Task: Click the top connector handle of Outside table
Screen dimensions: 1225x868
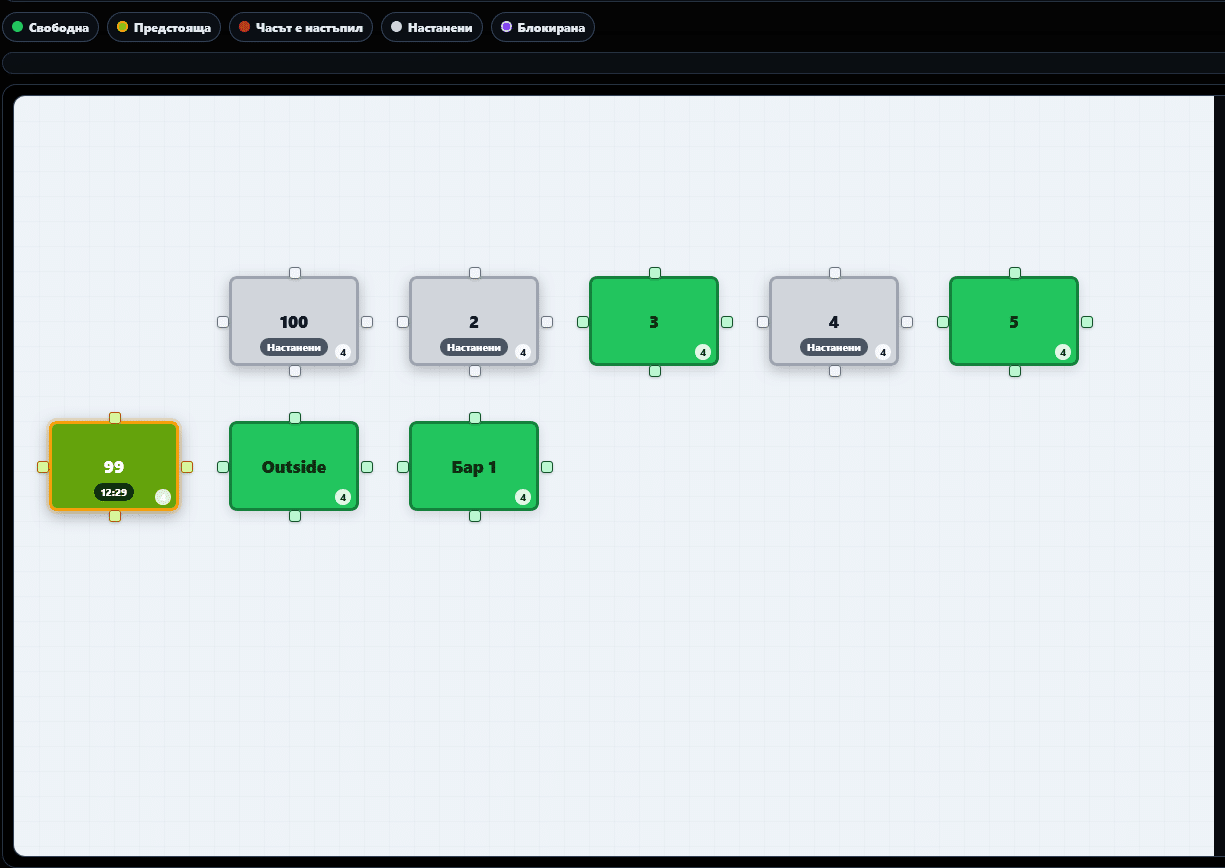Action: (295, 418)
